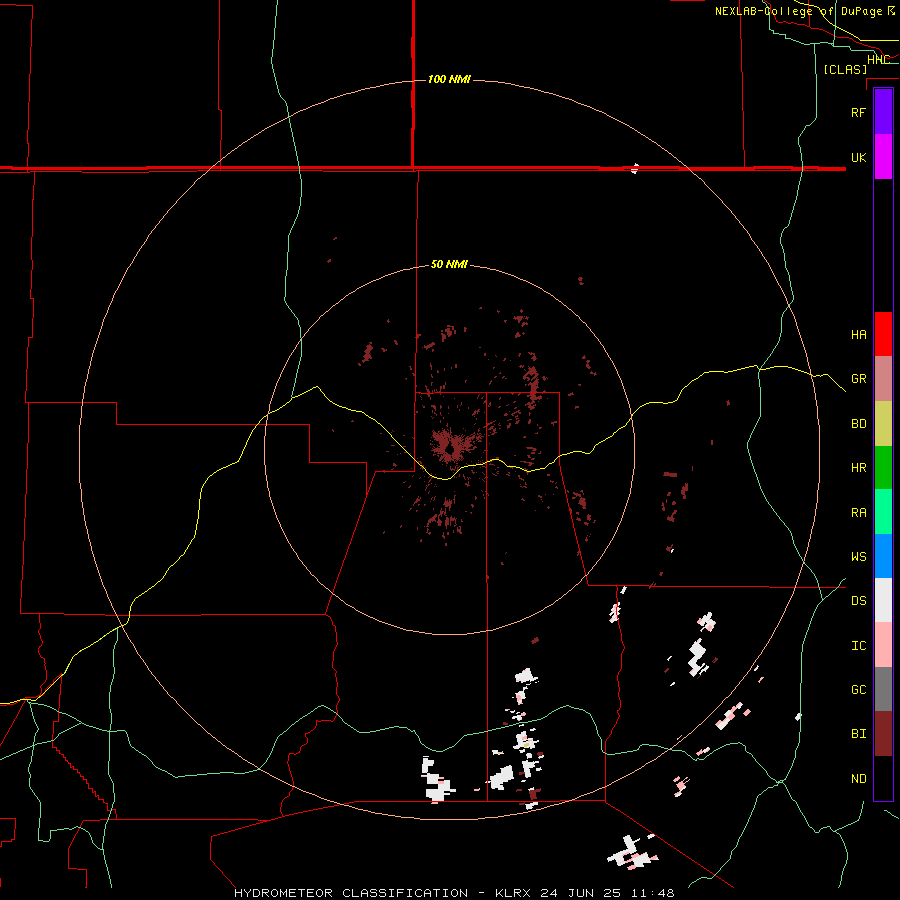The height and width of the screenshot is (900, 900).
Task: Click the HA legend label
Action: tap(859, 334)
